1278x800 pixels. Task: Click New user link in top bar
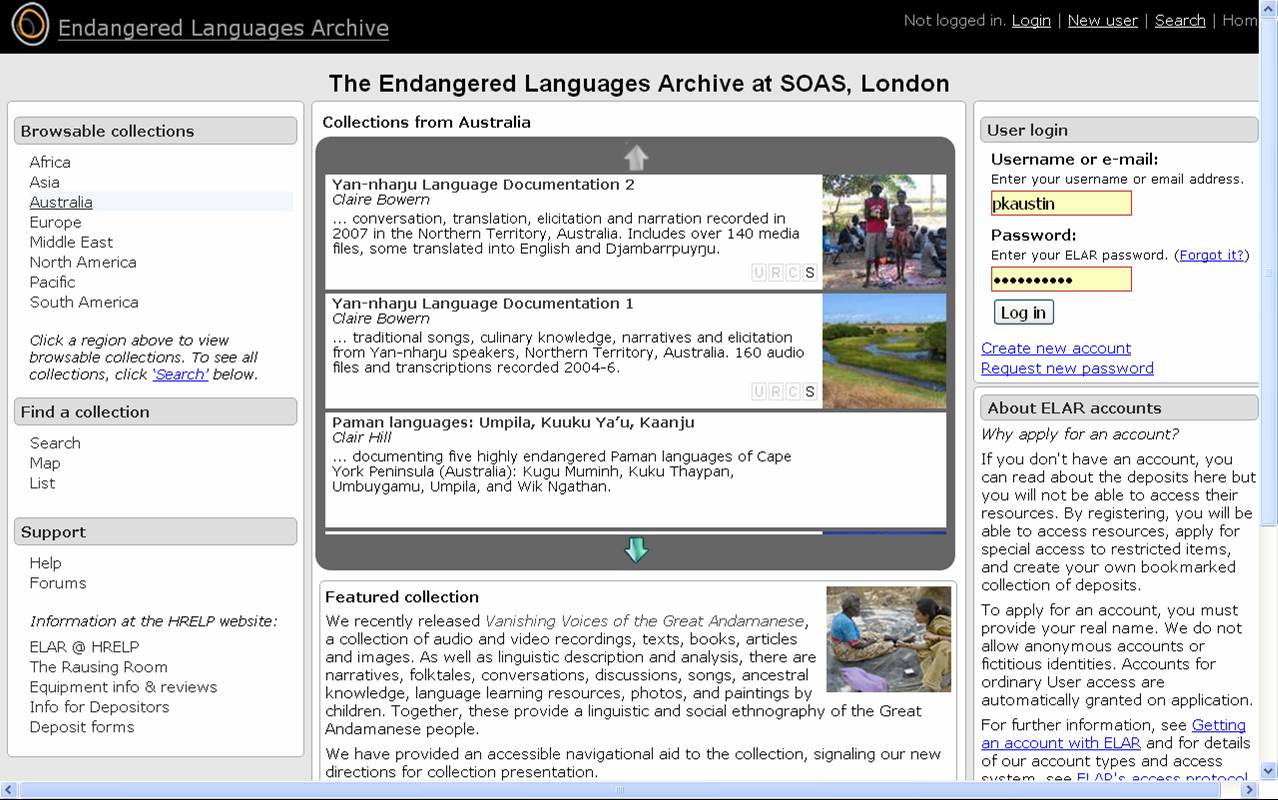1102,20
